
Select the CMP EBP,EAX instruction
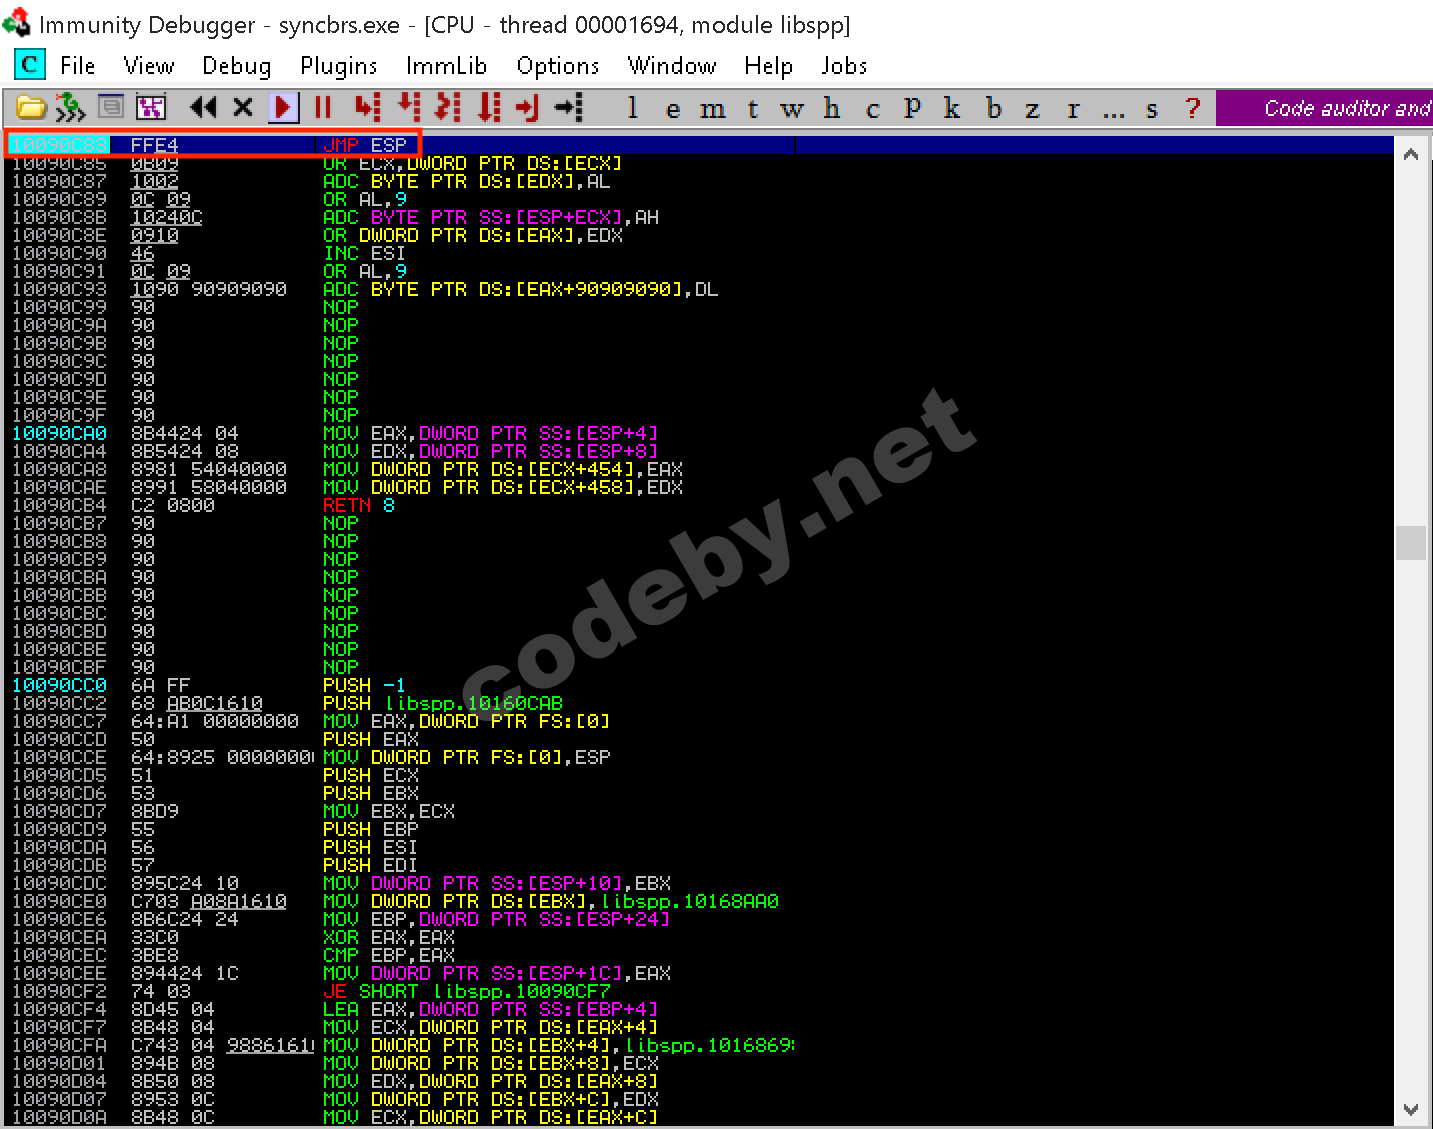pos(389,956)
